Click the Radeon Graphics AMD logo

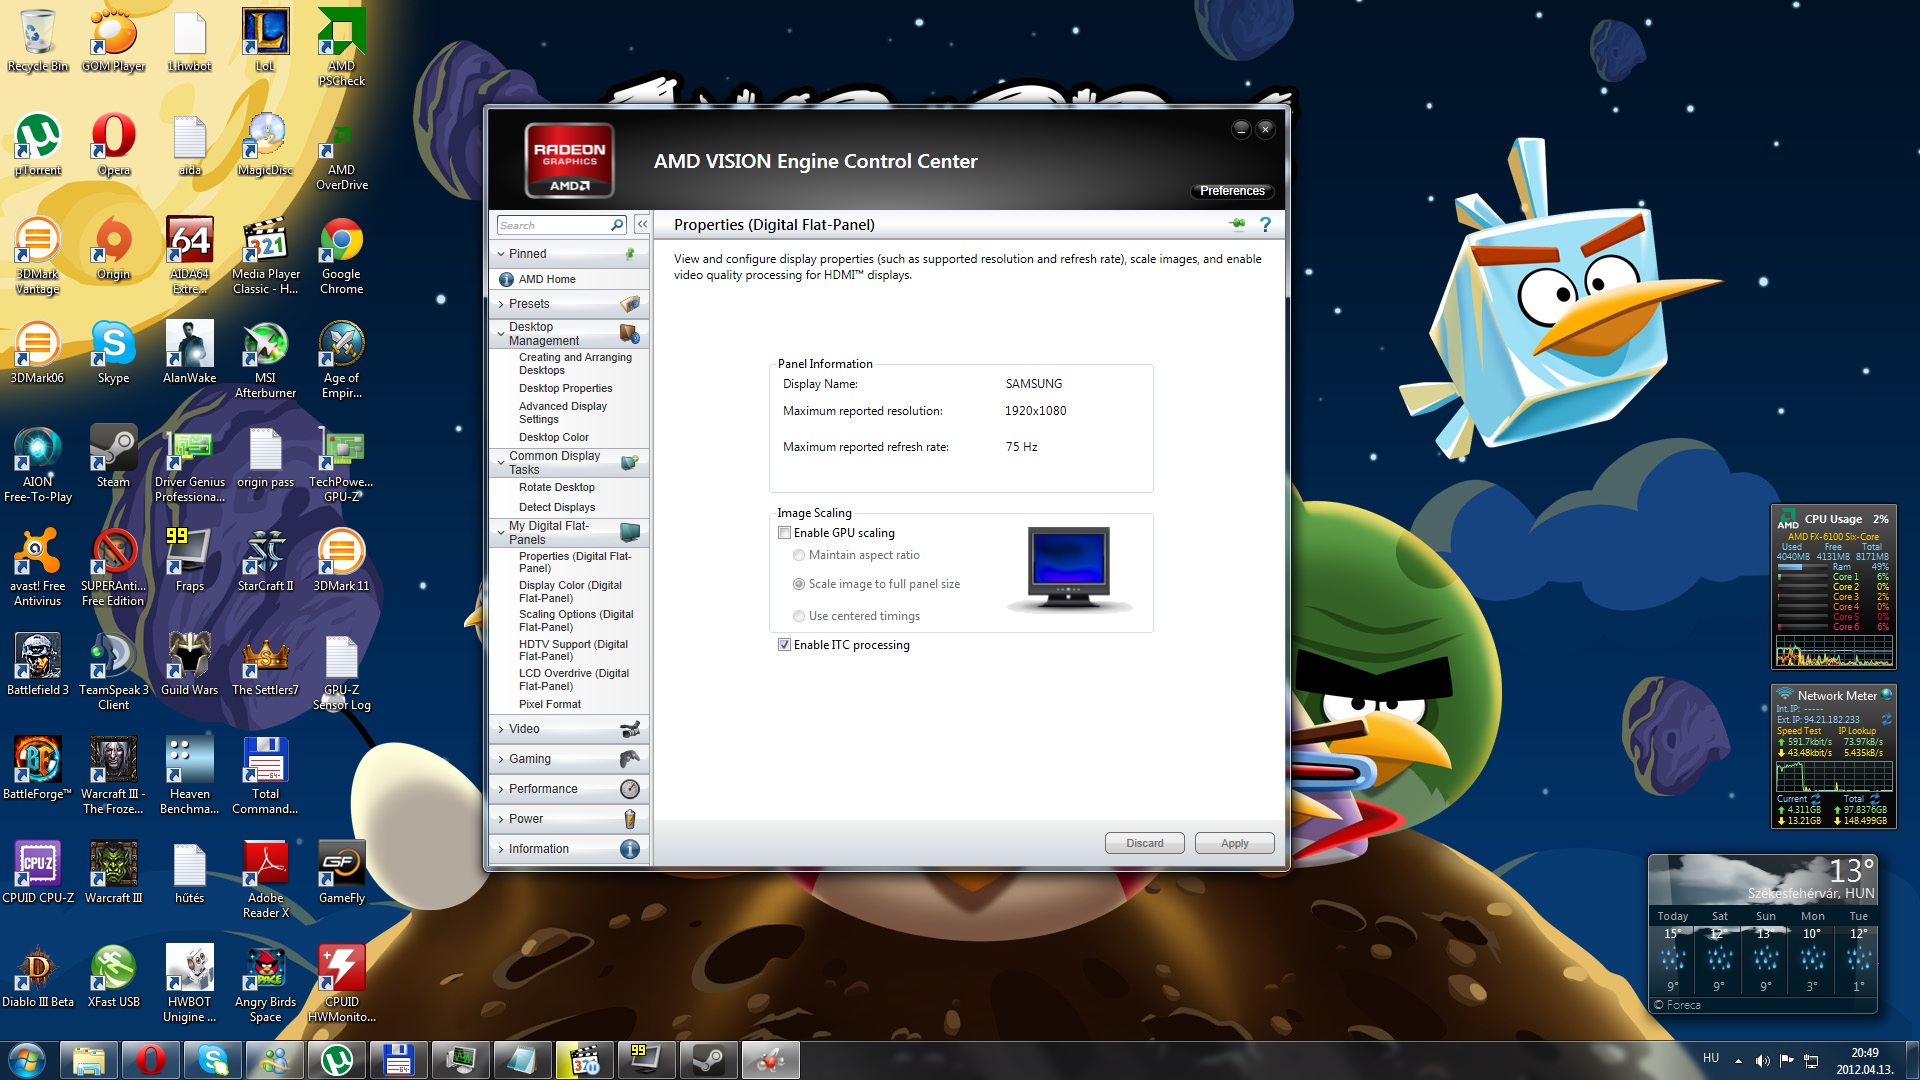[x=569, y=160]
